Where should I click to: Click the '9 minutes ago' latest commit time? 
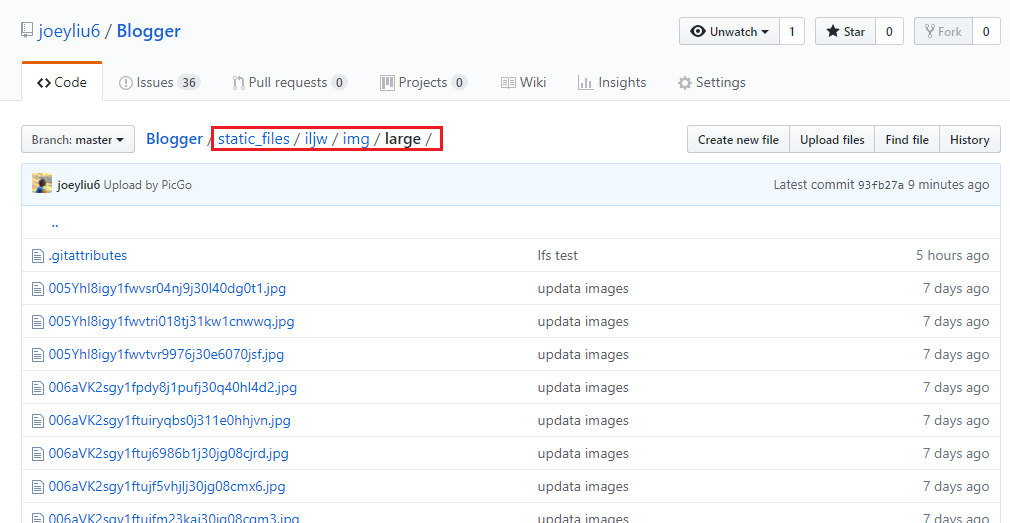coord(948,185)
